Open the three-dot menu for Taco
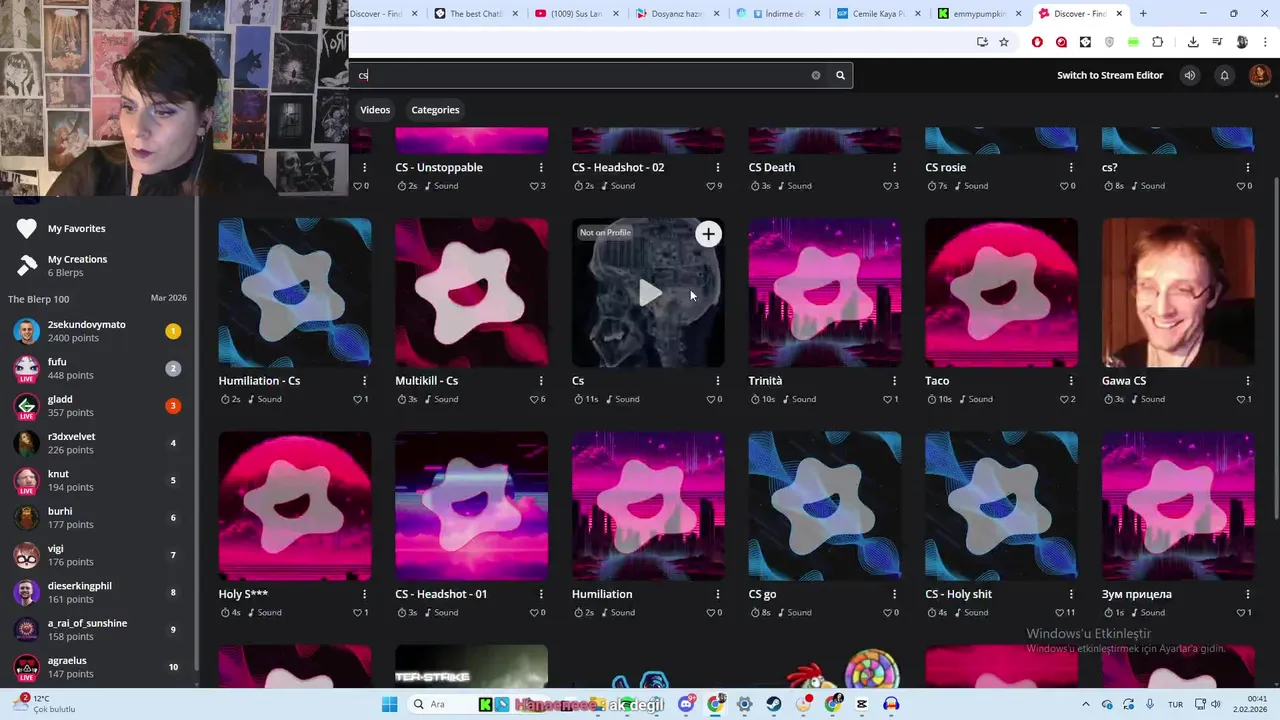Screen dimensions: 1280x720 [x=1071, y=381]
